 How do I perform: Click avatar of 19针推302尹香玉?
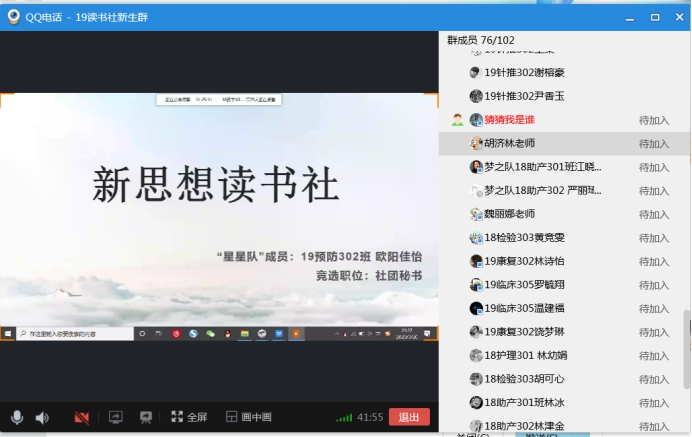tap(476, 96)
